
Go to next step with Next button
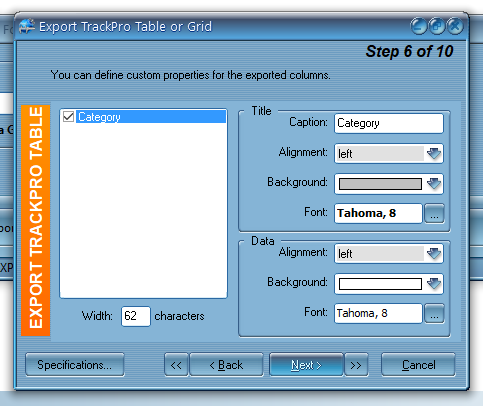306,365
